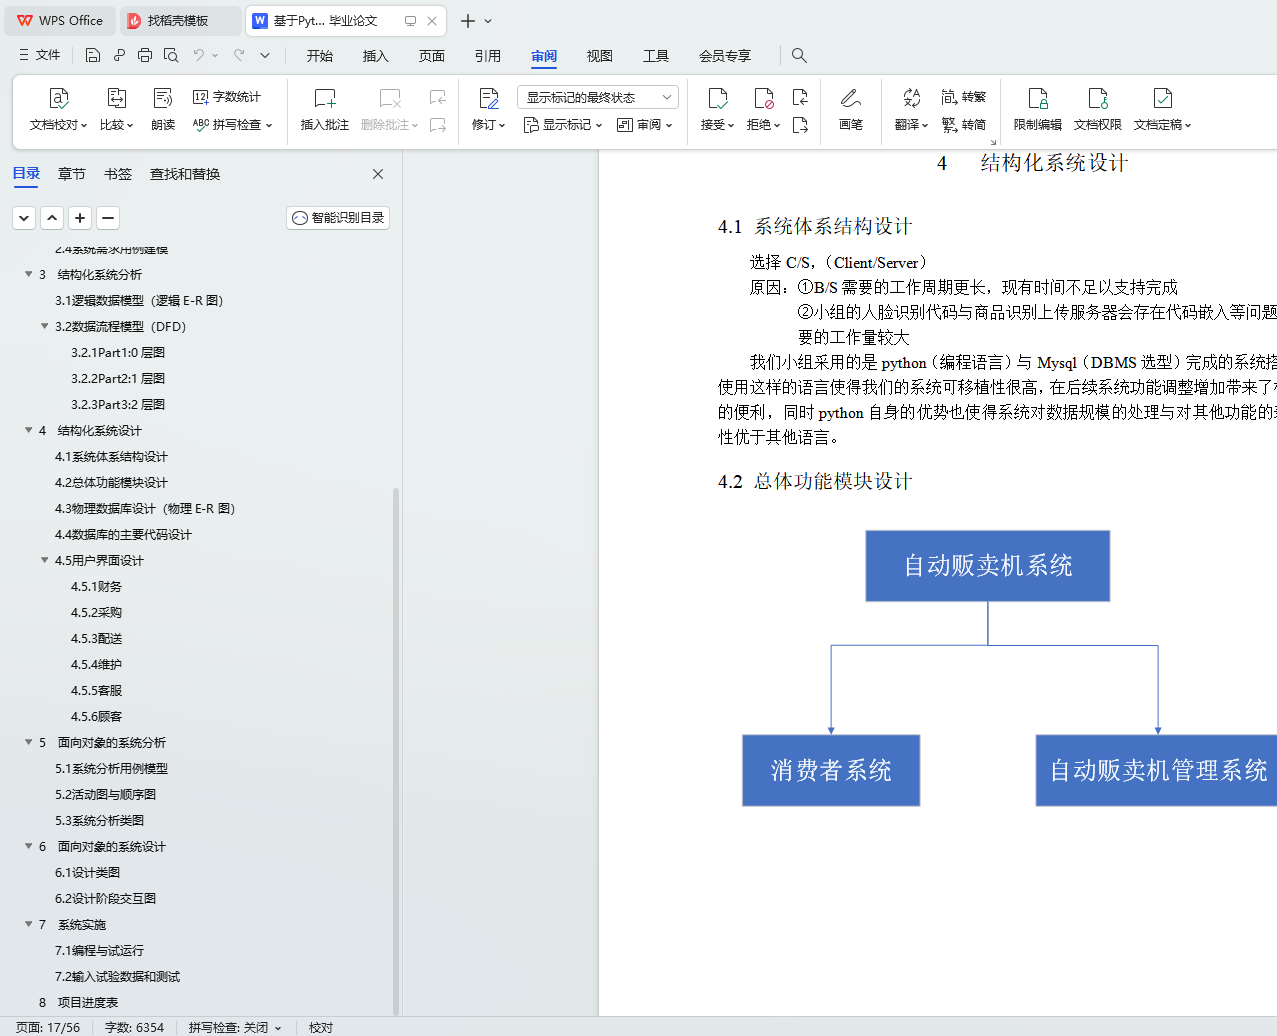Click the 接受 accept changes icon
The height and width of the screenshot is (1036, 1277).
(717, 98)
